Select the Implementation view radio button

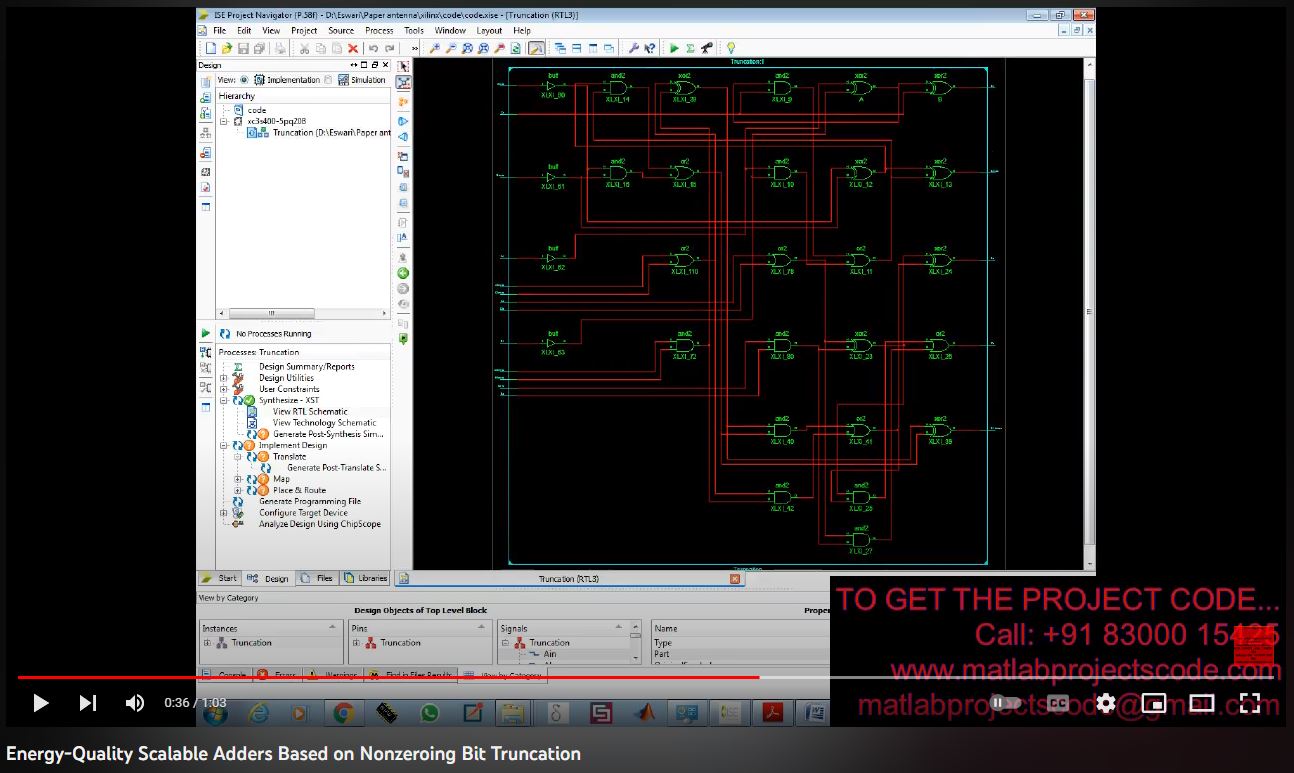point(244,80)
